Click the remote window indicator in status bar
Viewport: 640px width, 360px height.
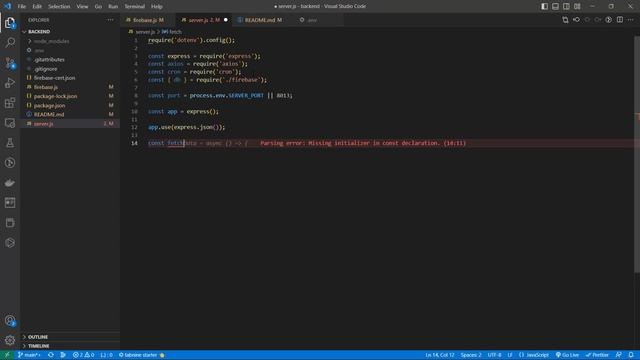7,355
